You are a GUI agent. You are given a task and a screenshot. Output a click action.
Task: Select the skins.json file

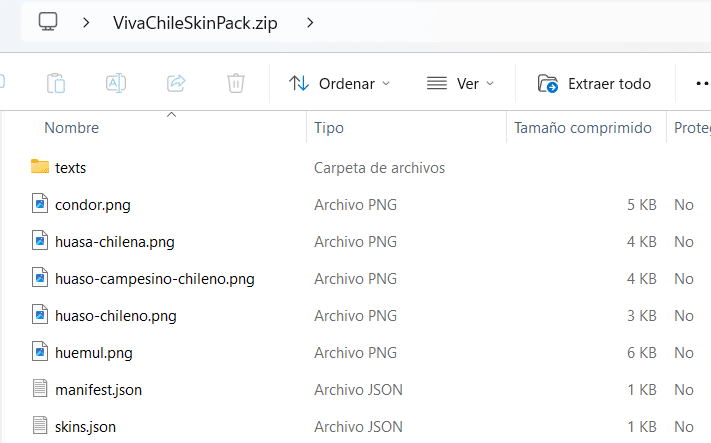tap(85, 427)
